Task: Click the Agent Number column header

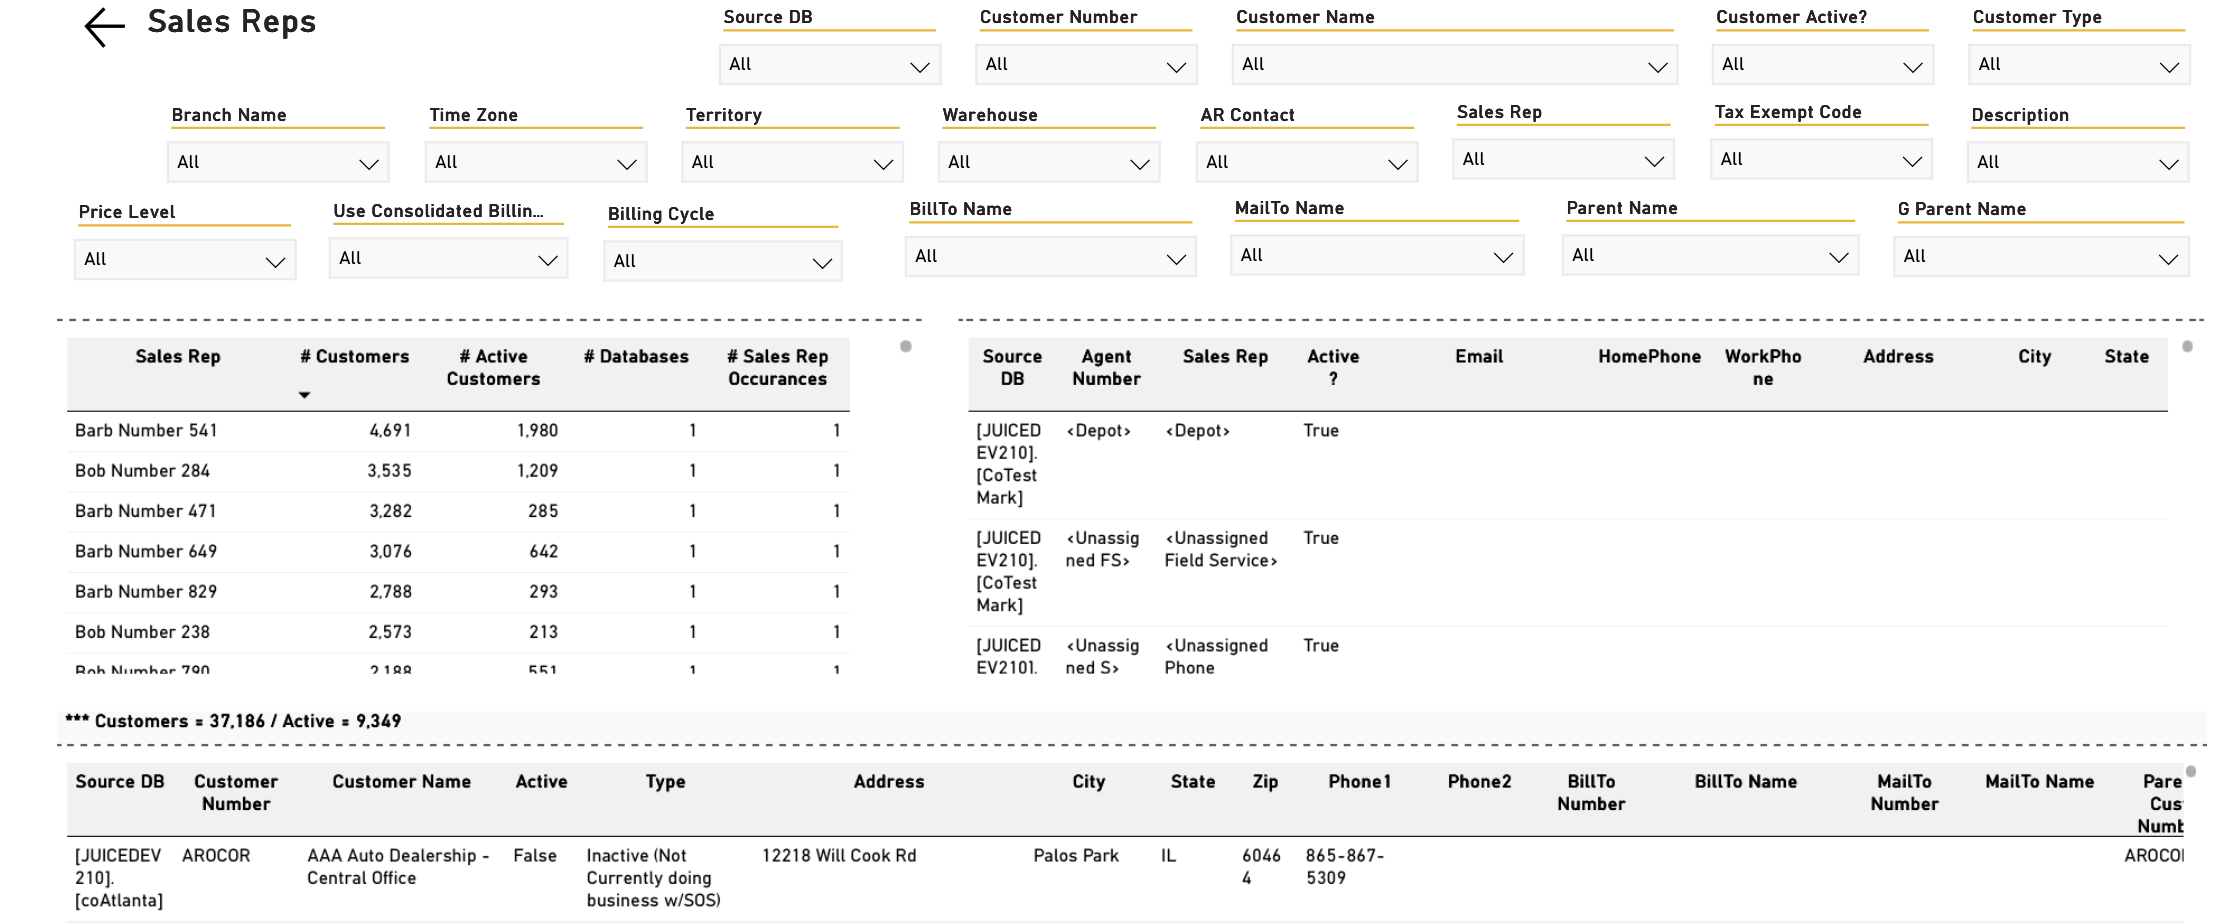Action: 1106,368
